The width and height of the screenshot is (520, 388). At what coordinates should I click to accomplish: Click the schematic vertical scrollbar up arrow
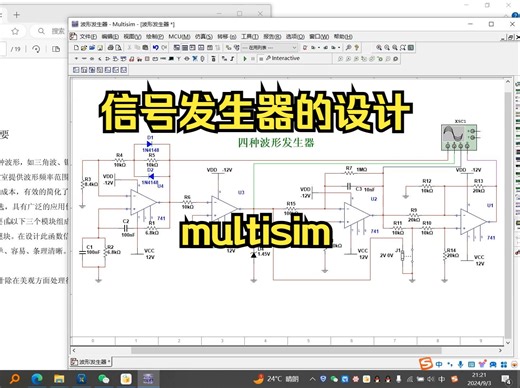pos(508,82)
